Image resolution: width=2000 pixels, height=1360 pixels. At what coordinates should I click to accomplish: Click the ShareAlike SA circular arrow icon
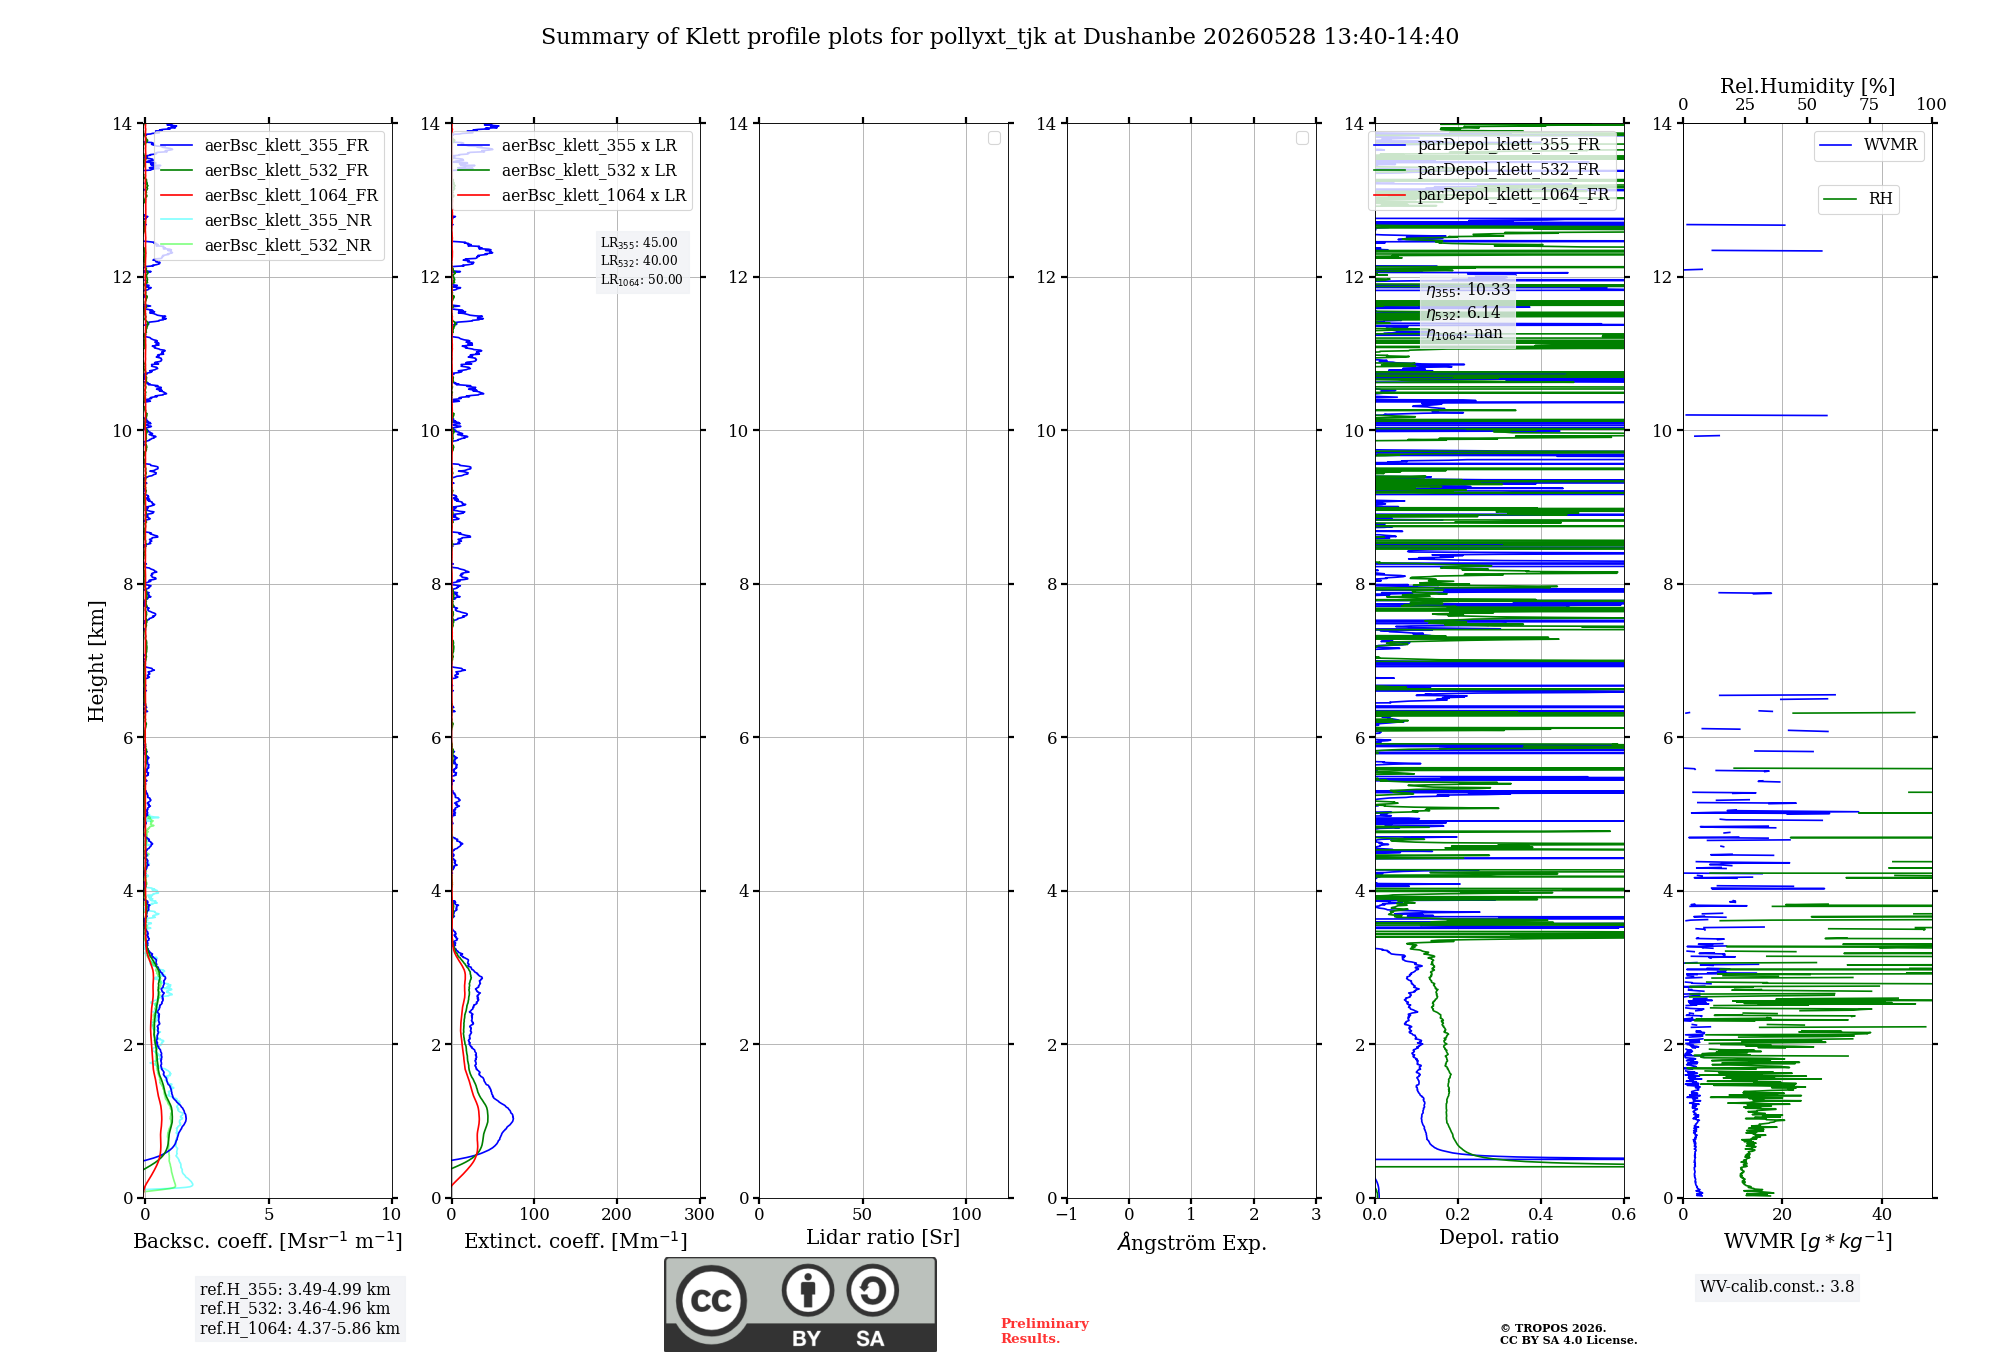tap(872, 1290)
